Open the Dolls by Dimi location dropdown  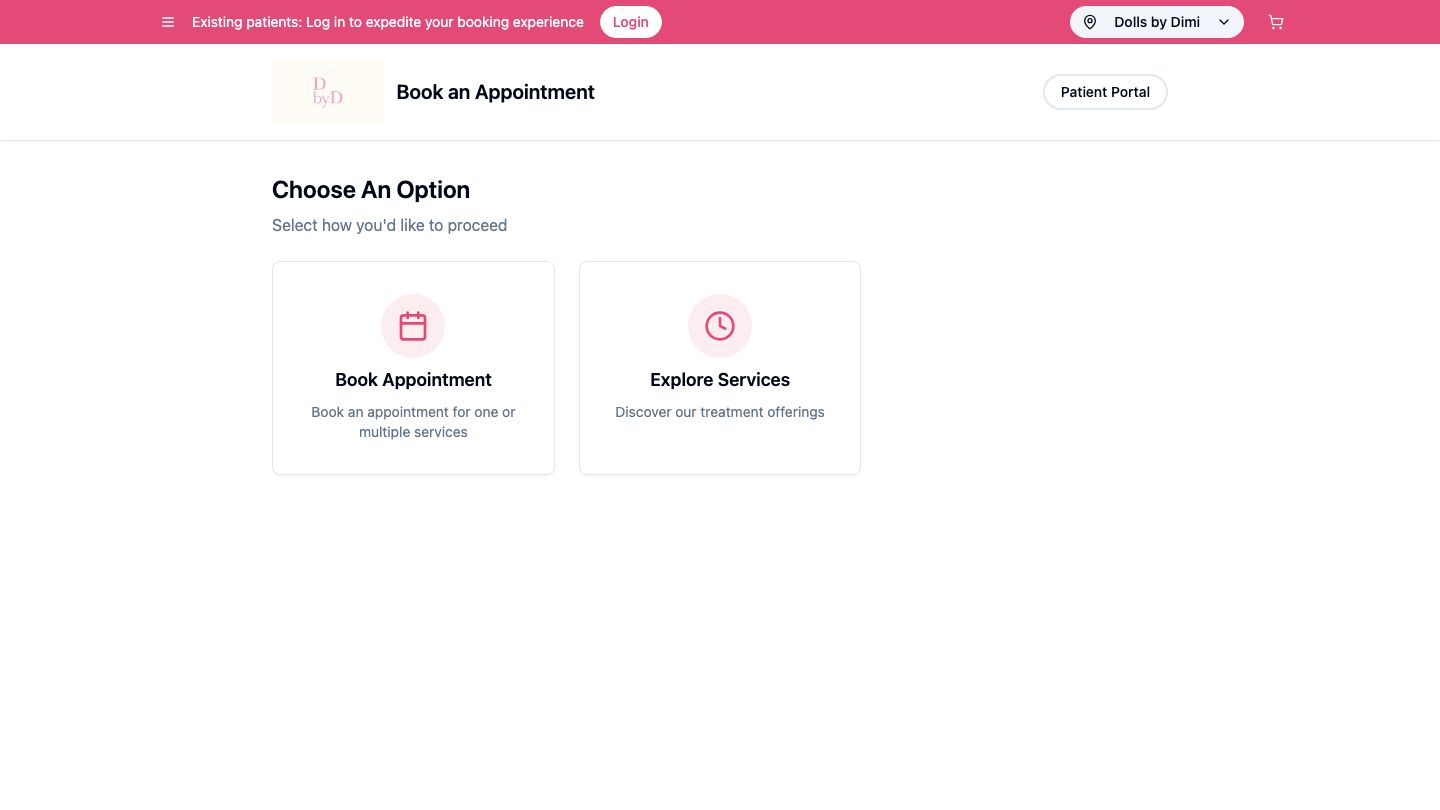1156,22
